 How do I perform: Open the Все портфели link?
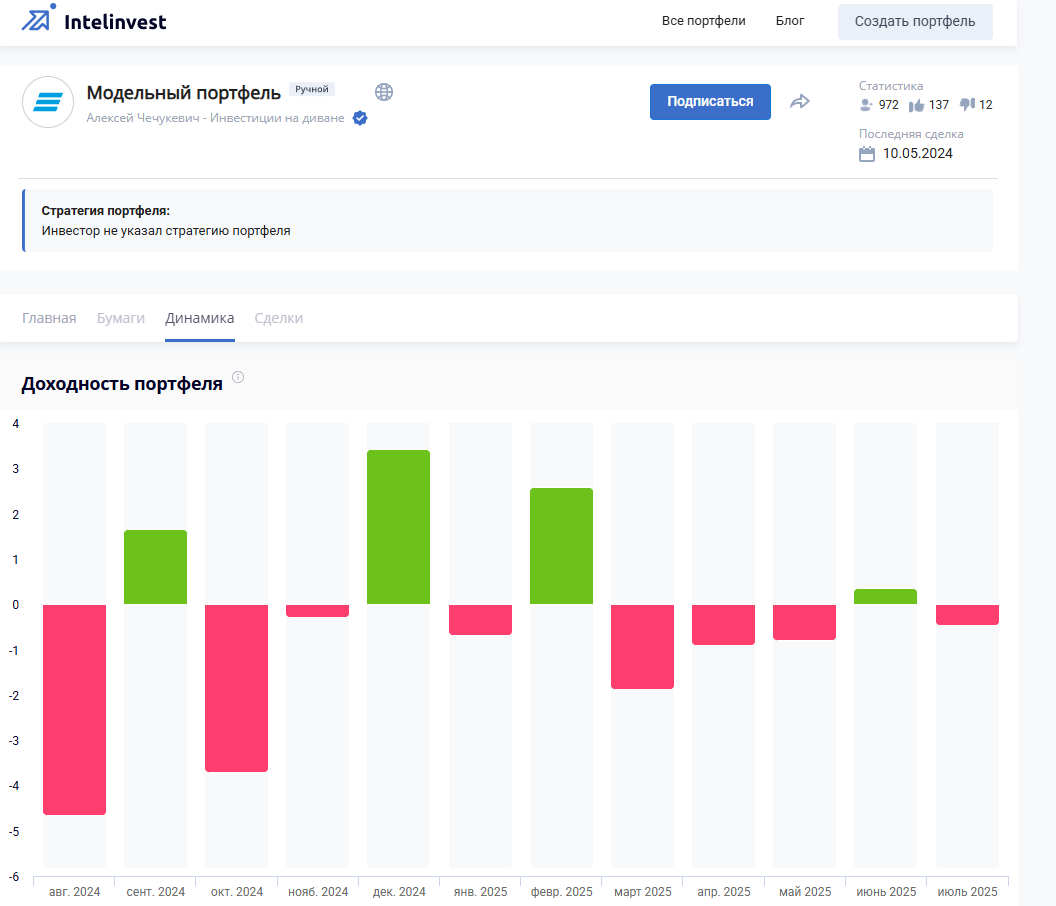[704, 21]
